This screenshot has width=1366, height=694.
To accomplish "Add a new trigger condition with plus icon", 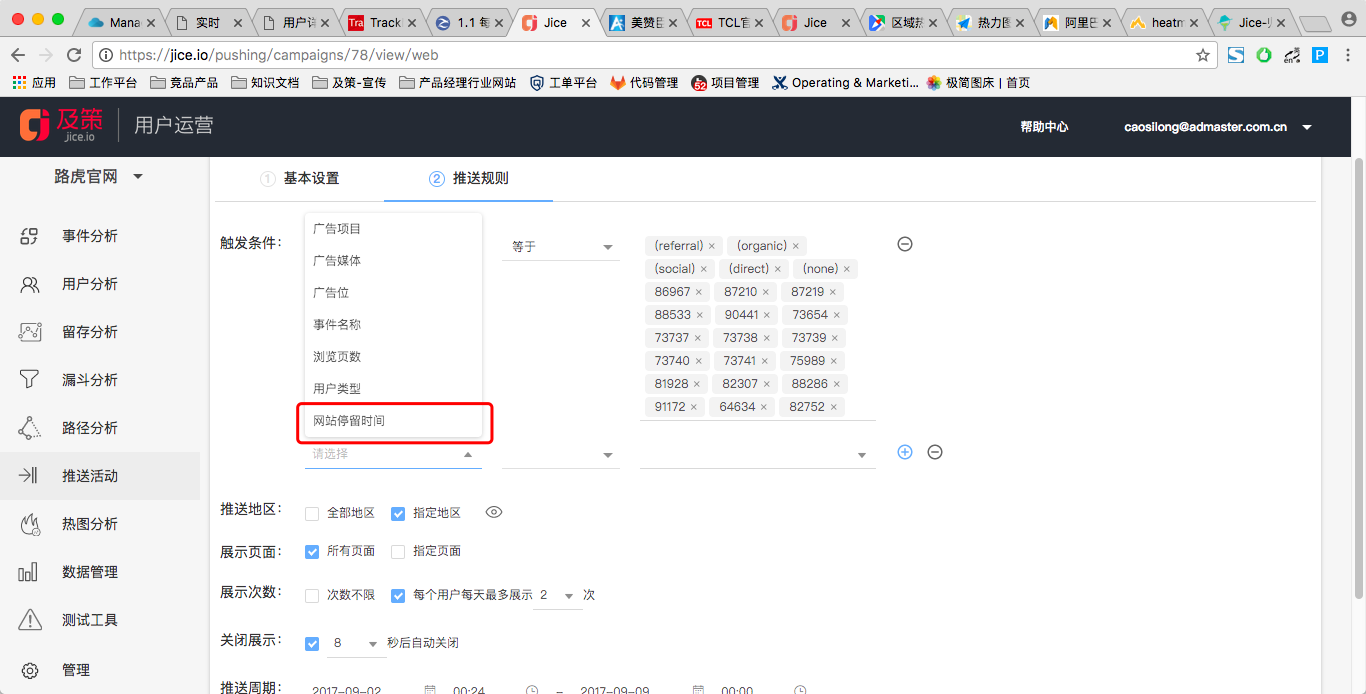I will pyautogui.click(x=904, y=452).
